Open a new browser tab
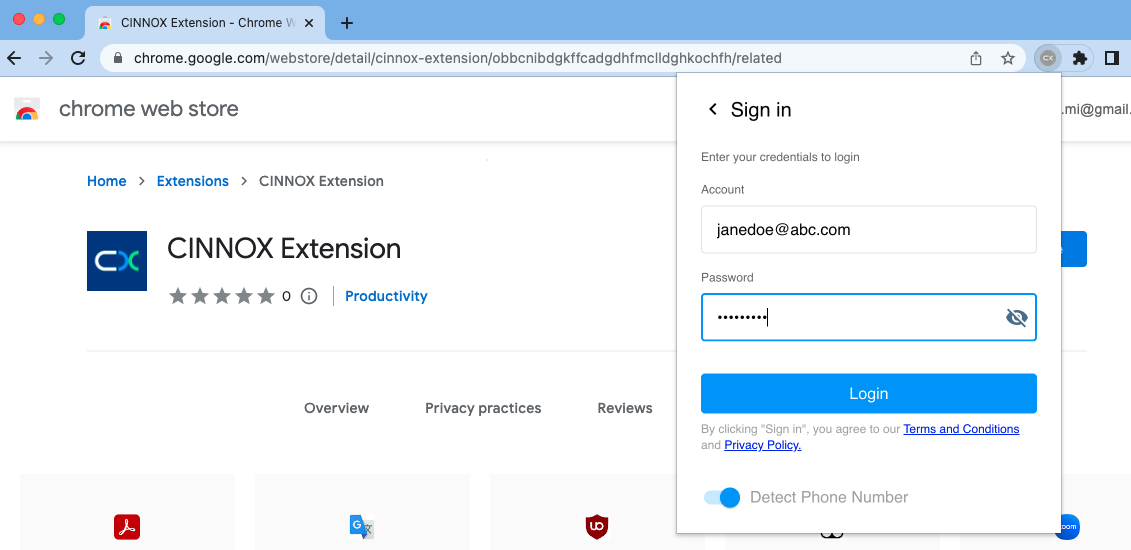 click(x=347, y=23)
